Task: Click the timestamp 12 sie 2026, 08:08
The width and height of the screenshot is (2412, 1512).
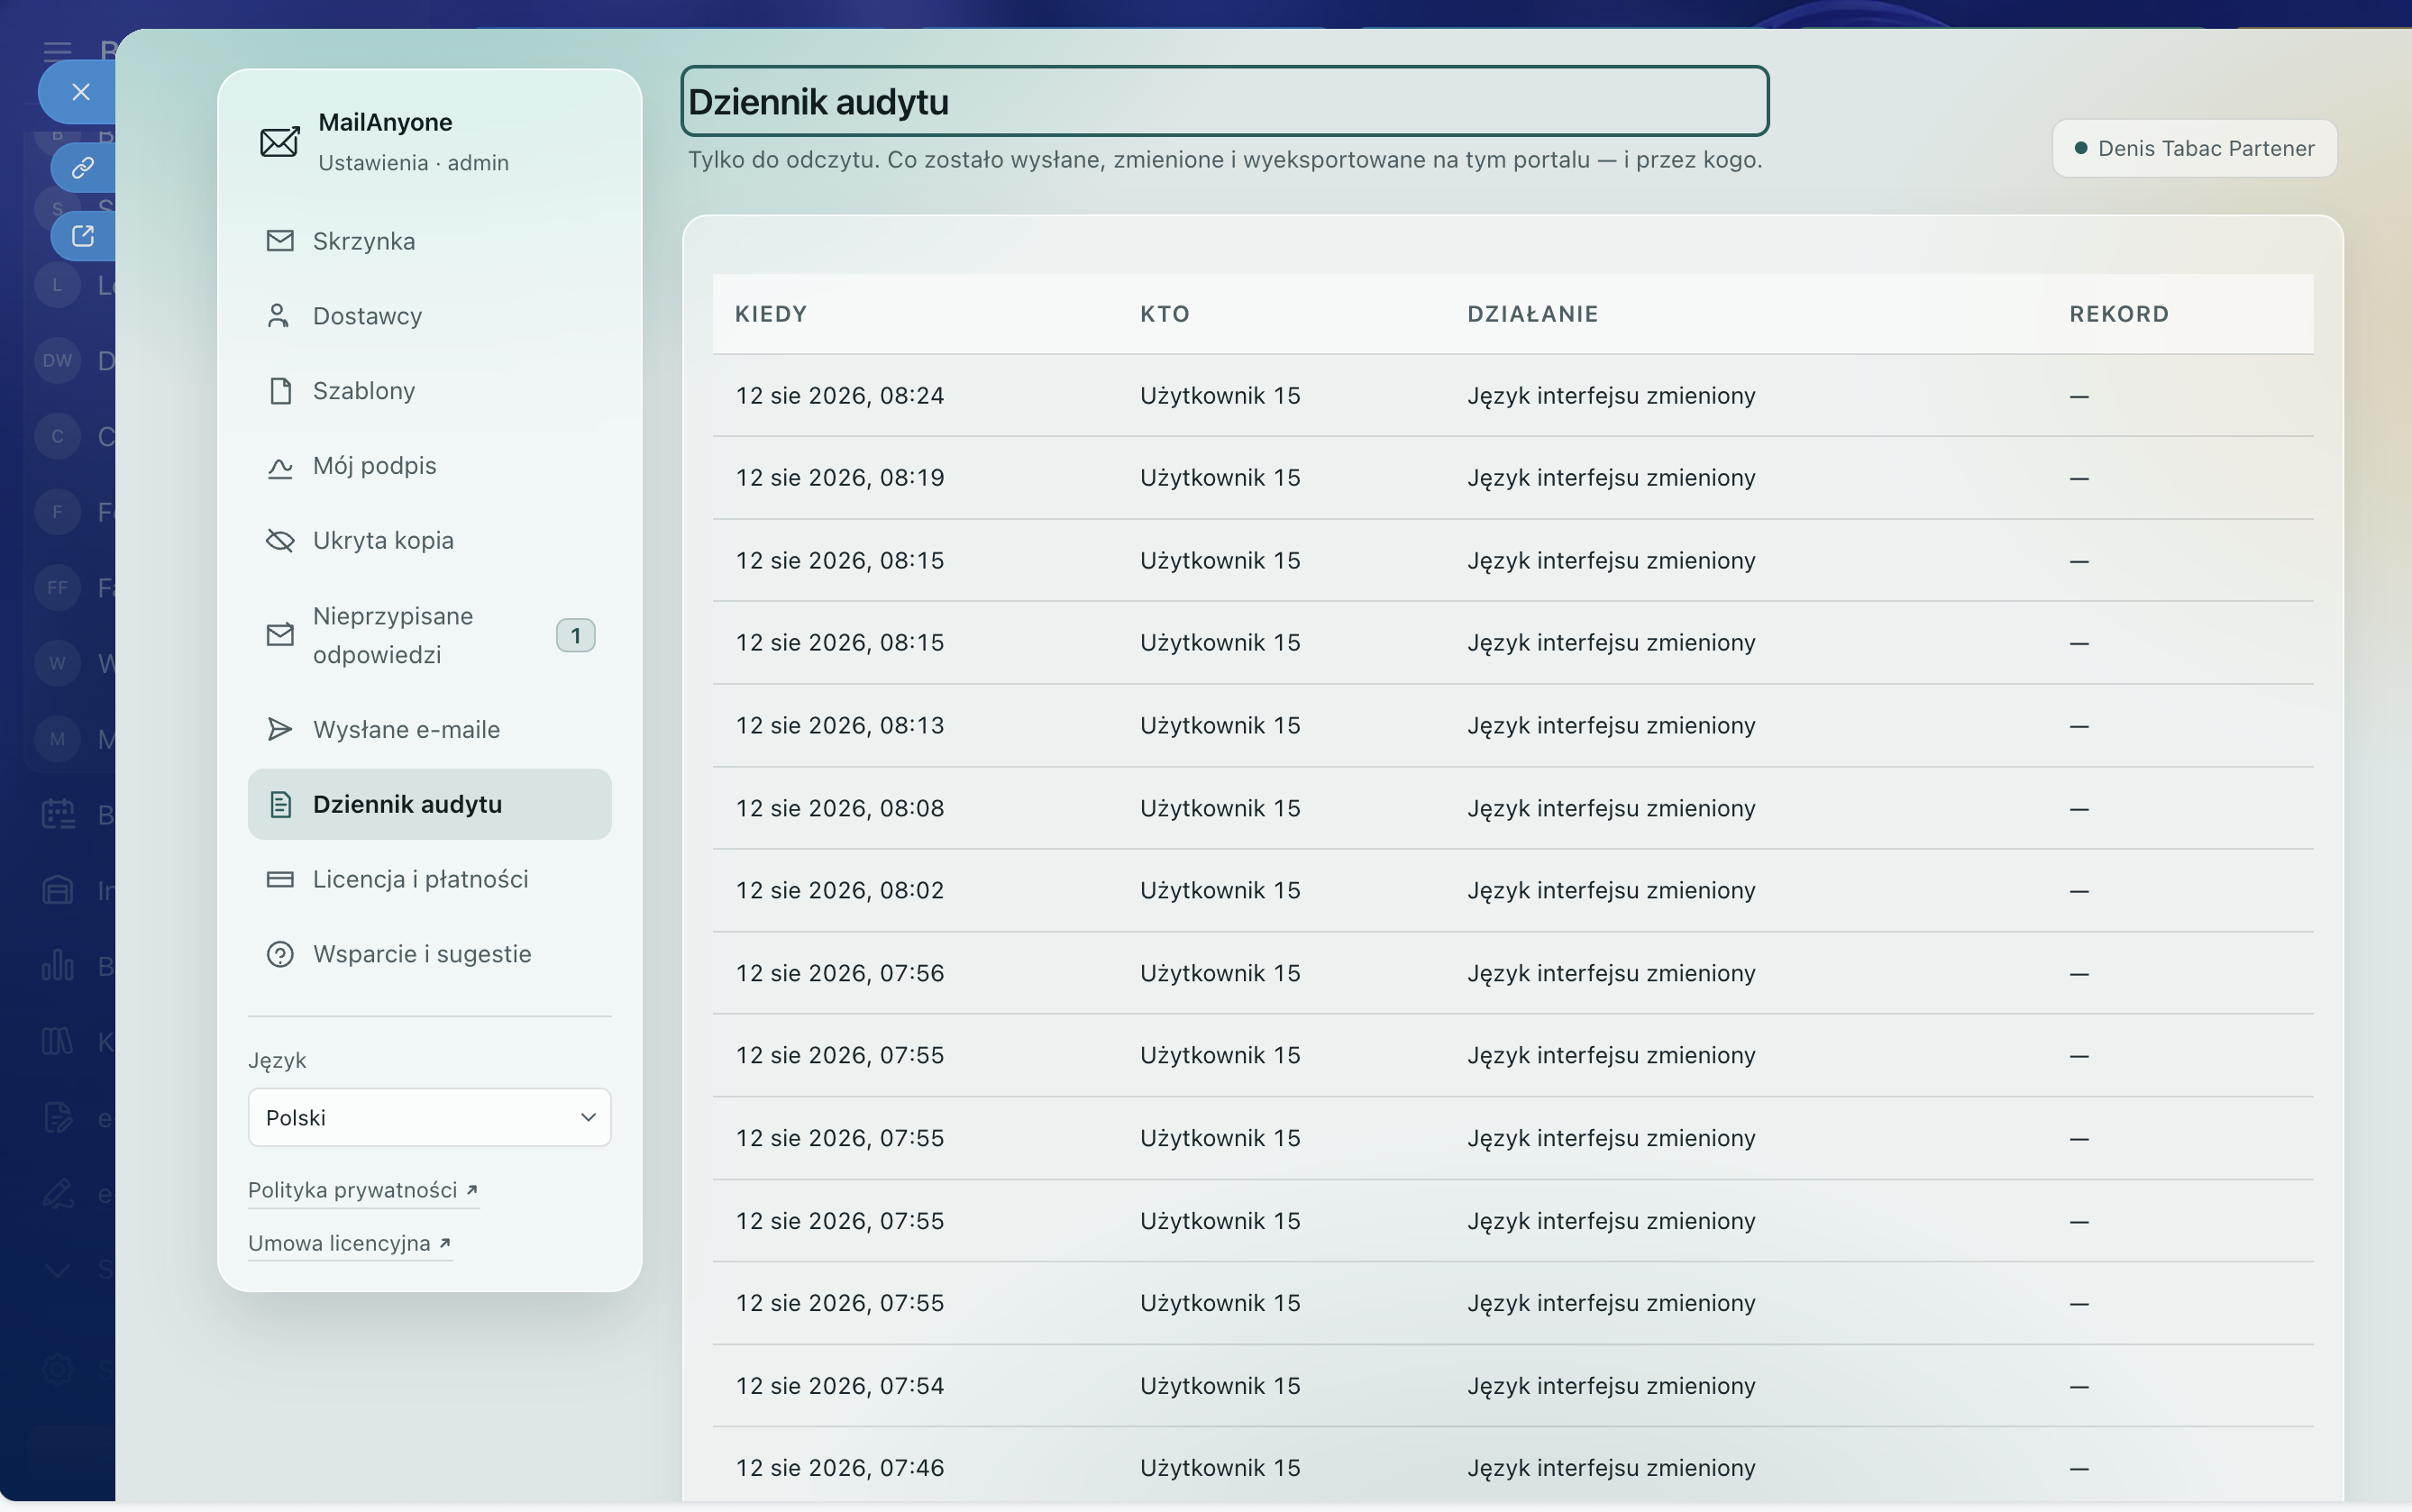Action: (840, 809)
